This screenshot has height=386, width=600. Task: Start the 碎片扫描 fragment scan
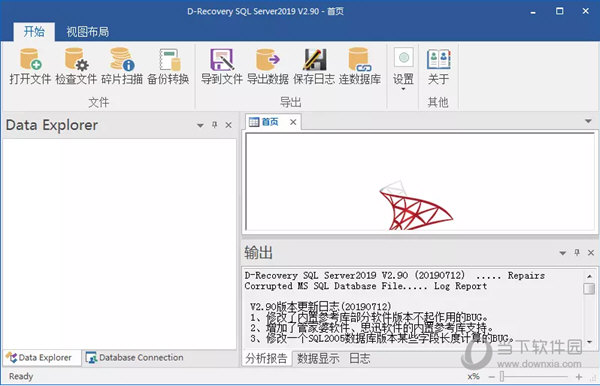122,66
